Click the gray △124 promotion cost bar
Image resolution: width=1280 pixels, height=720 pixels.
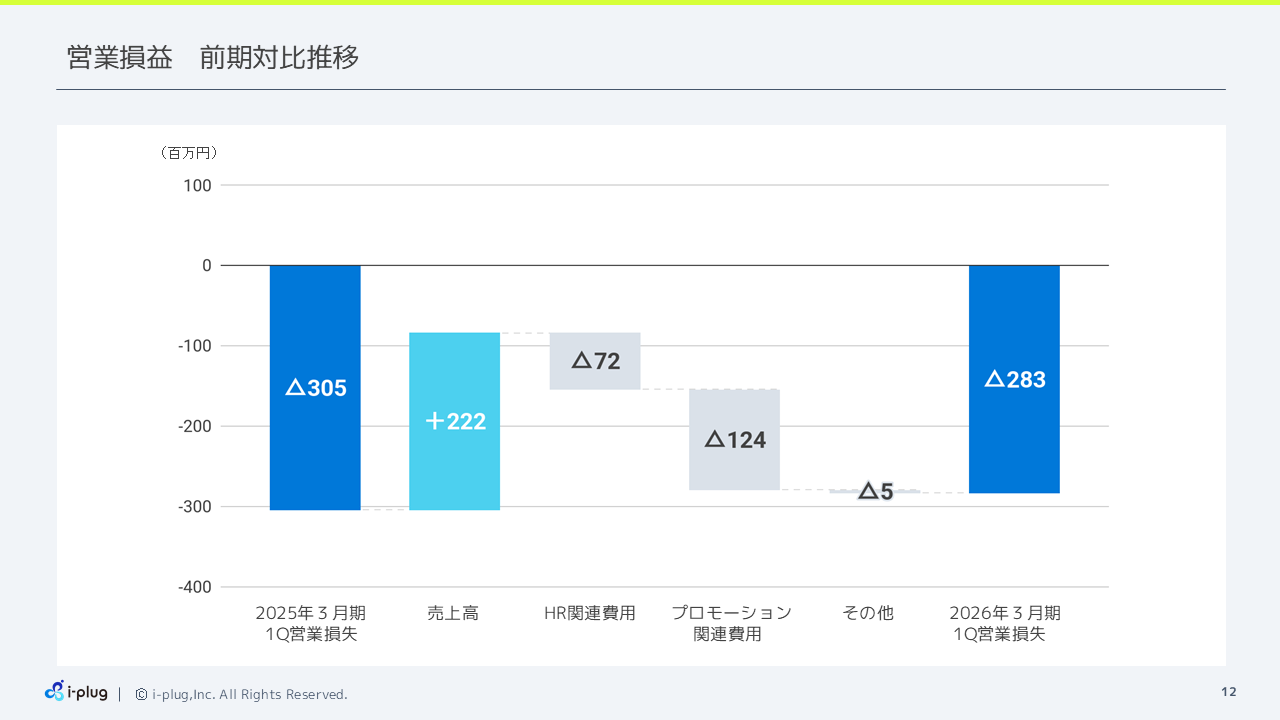point(734,440)
